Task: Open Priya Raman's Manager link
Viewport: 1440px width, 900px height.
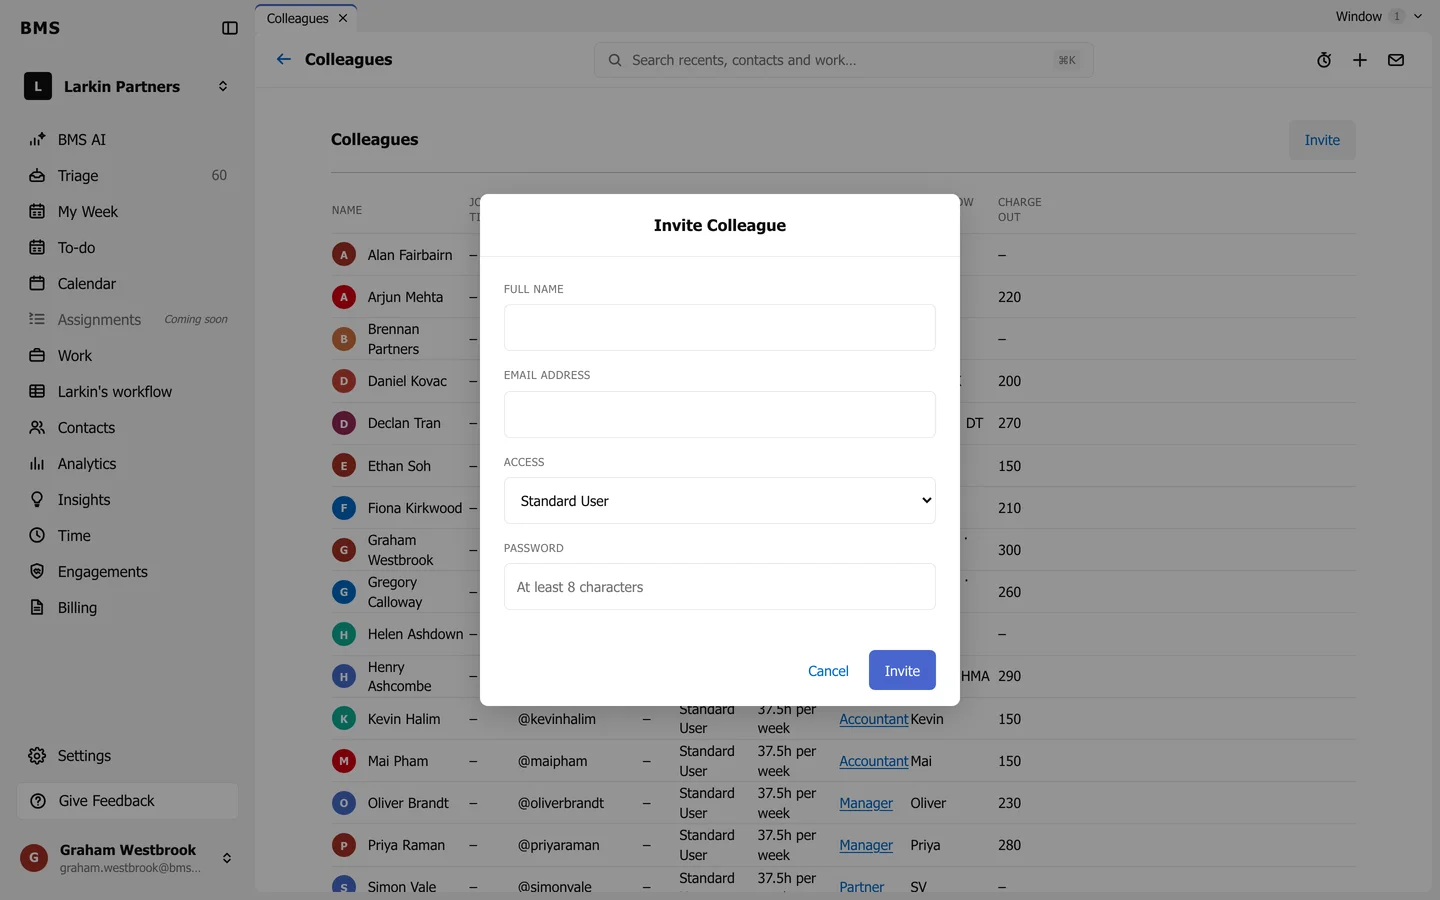Action: (x=866, y=845)
